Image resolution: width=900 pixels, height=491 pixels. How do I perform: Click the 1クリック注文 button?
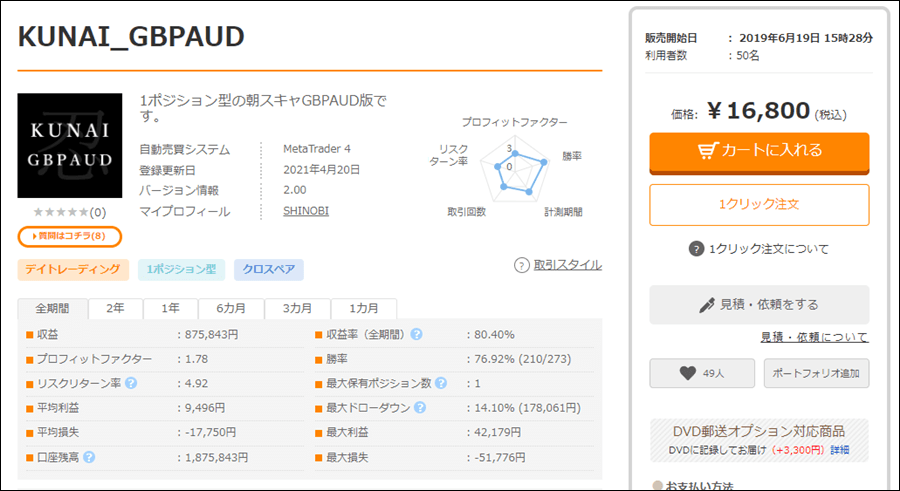coord(759,204)
